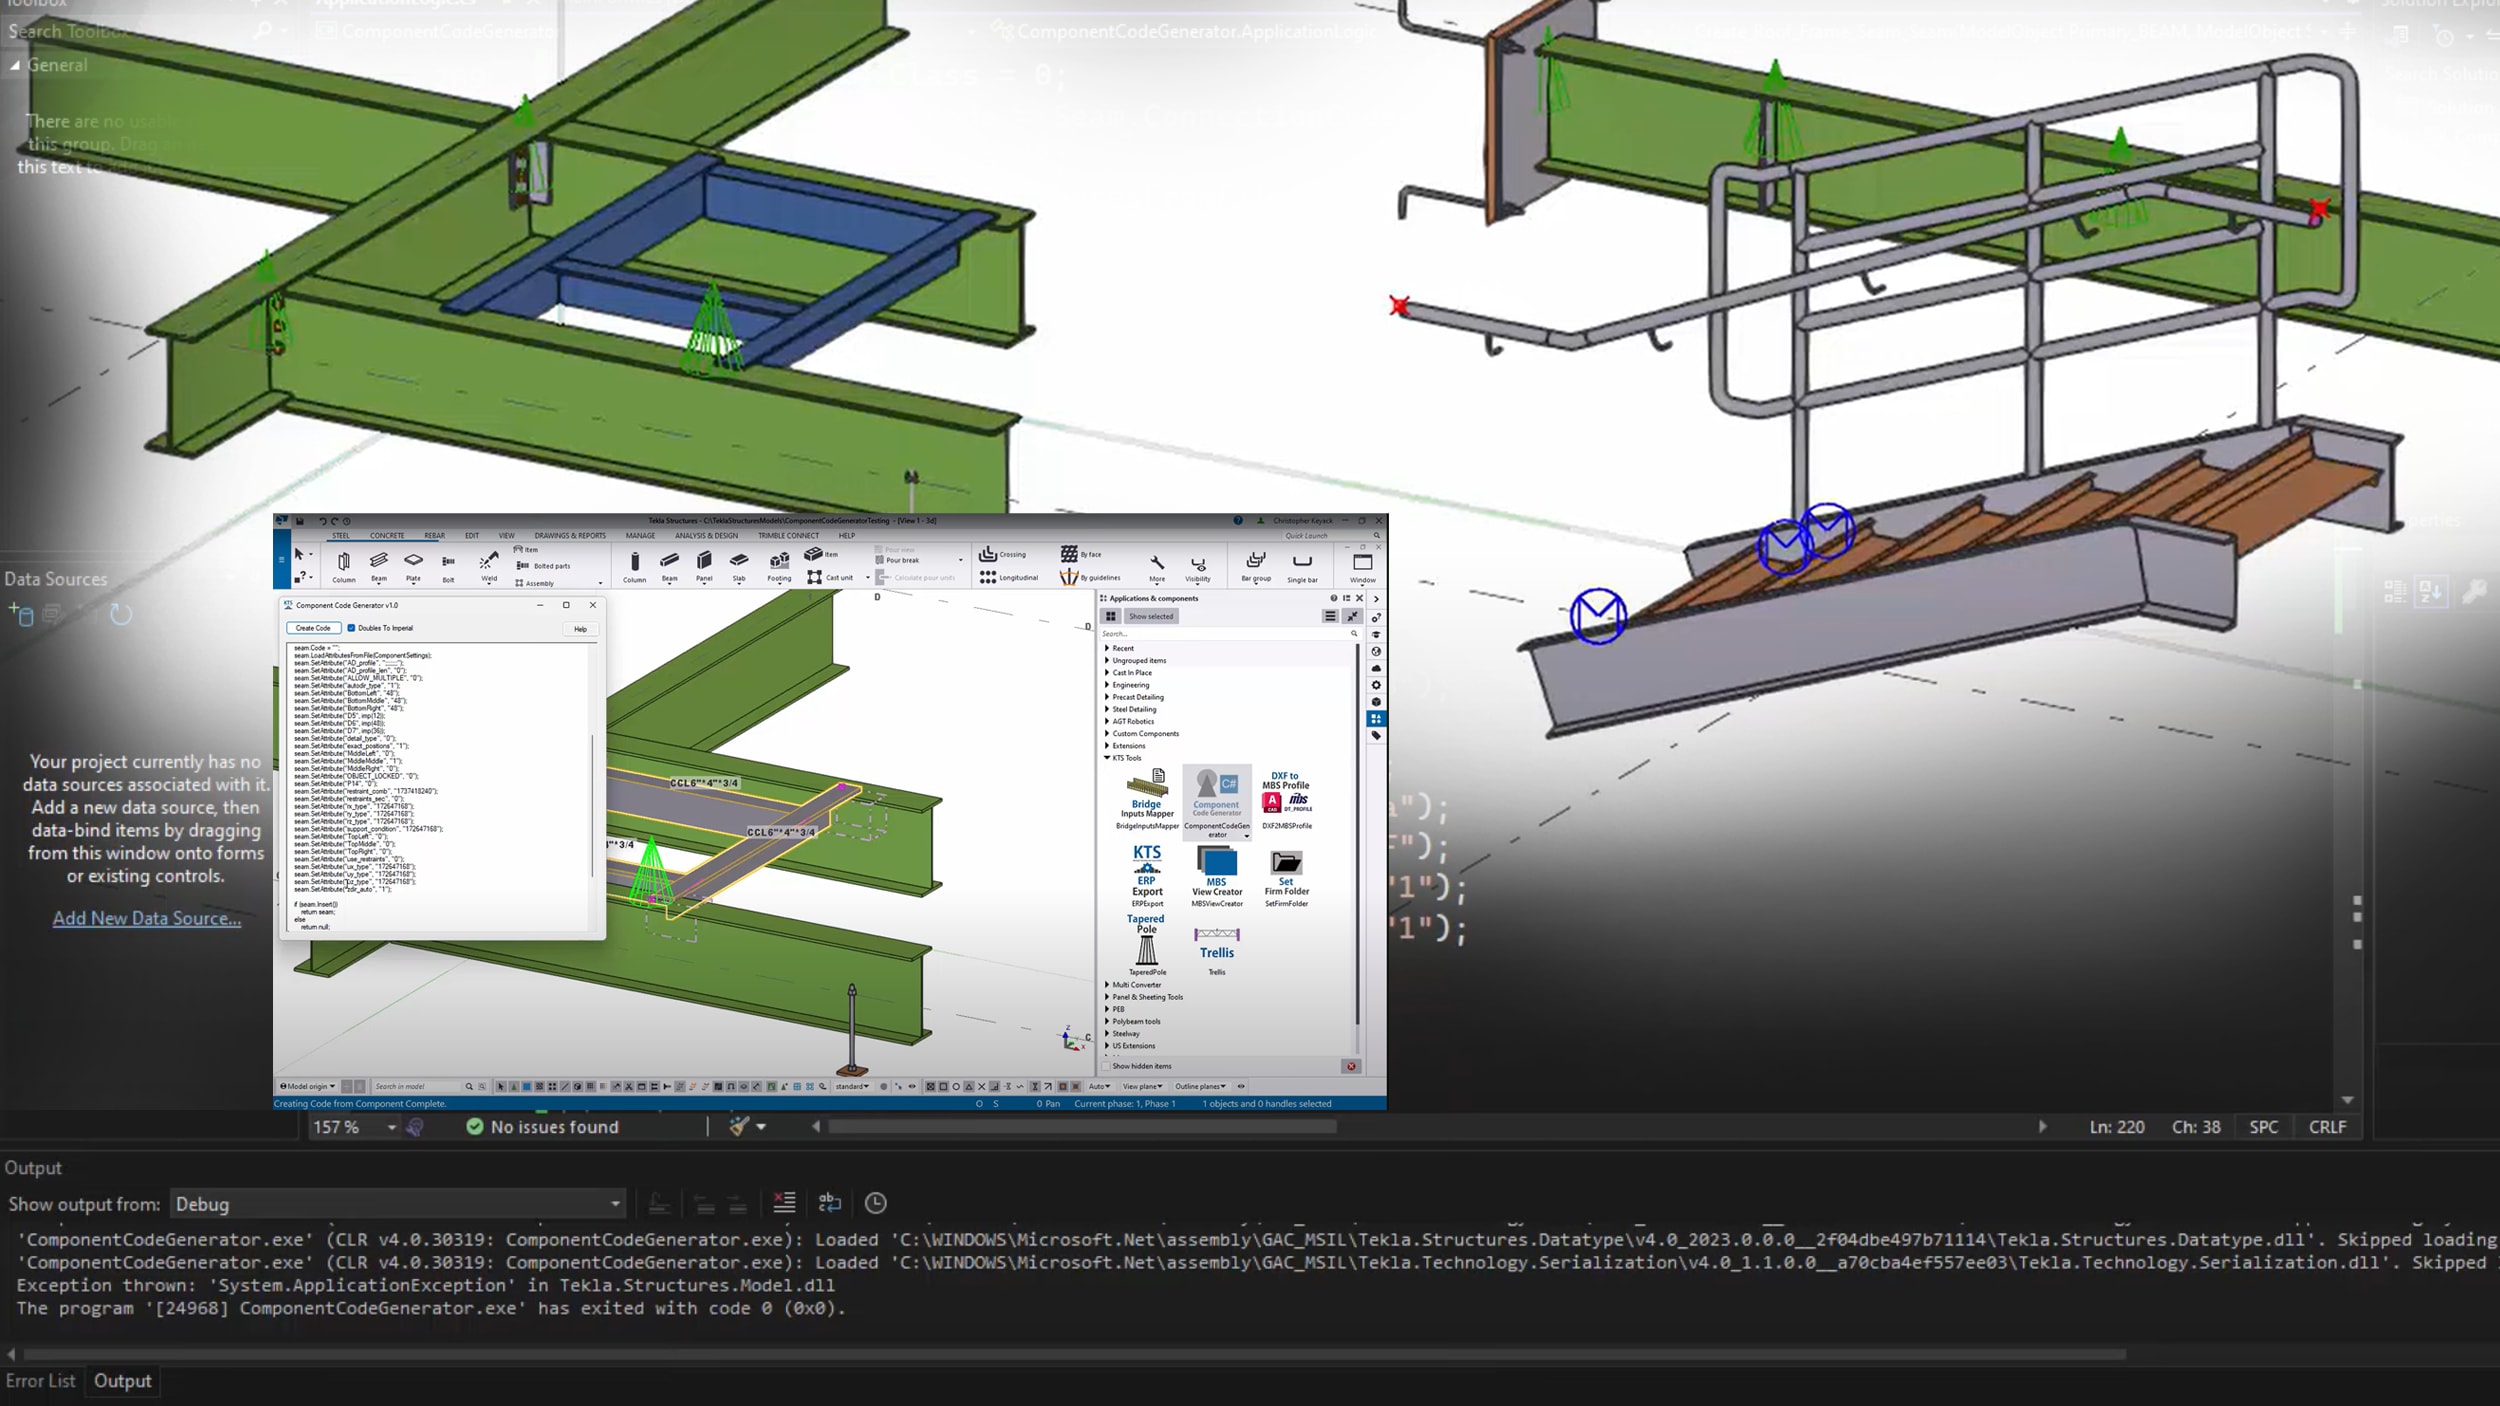This screenshot has width=2500, height=1406.
Task: Click the code editor horizontal scrollbar
Action: pyautogui.click(x=1083, y=1127)
